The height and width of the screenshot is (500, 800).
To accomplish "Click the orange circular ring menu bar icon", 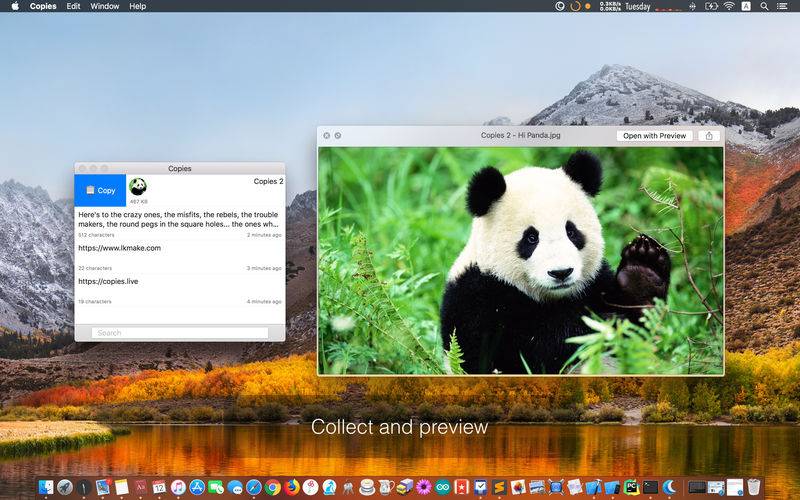I will coord(575,6).
